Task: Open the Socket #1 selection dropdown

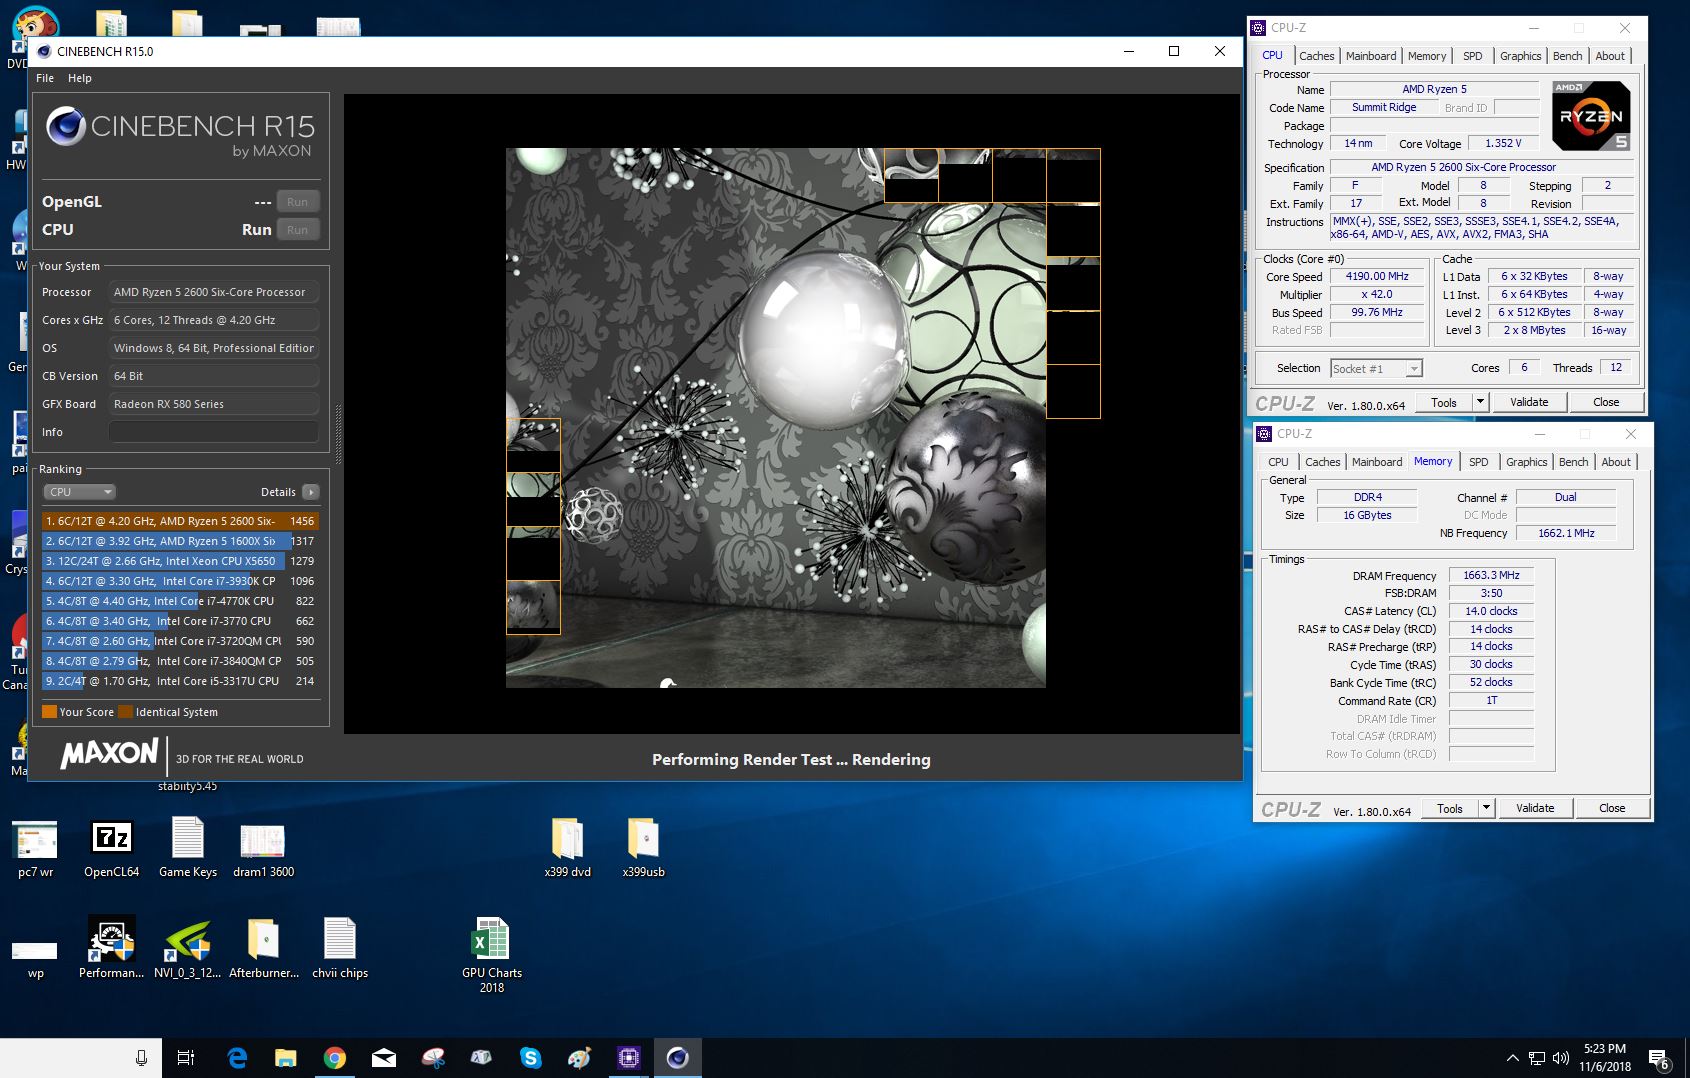Action: tap(1376, 369)
